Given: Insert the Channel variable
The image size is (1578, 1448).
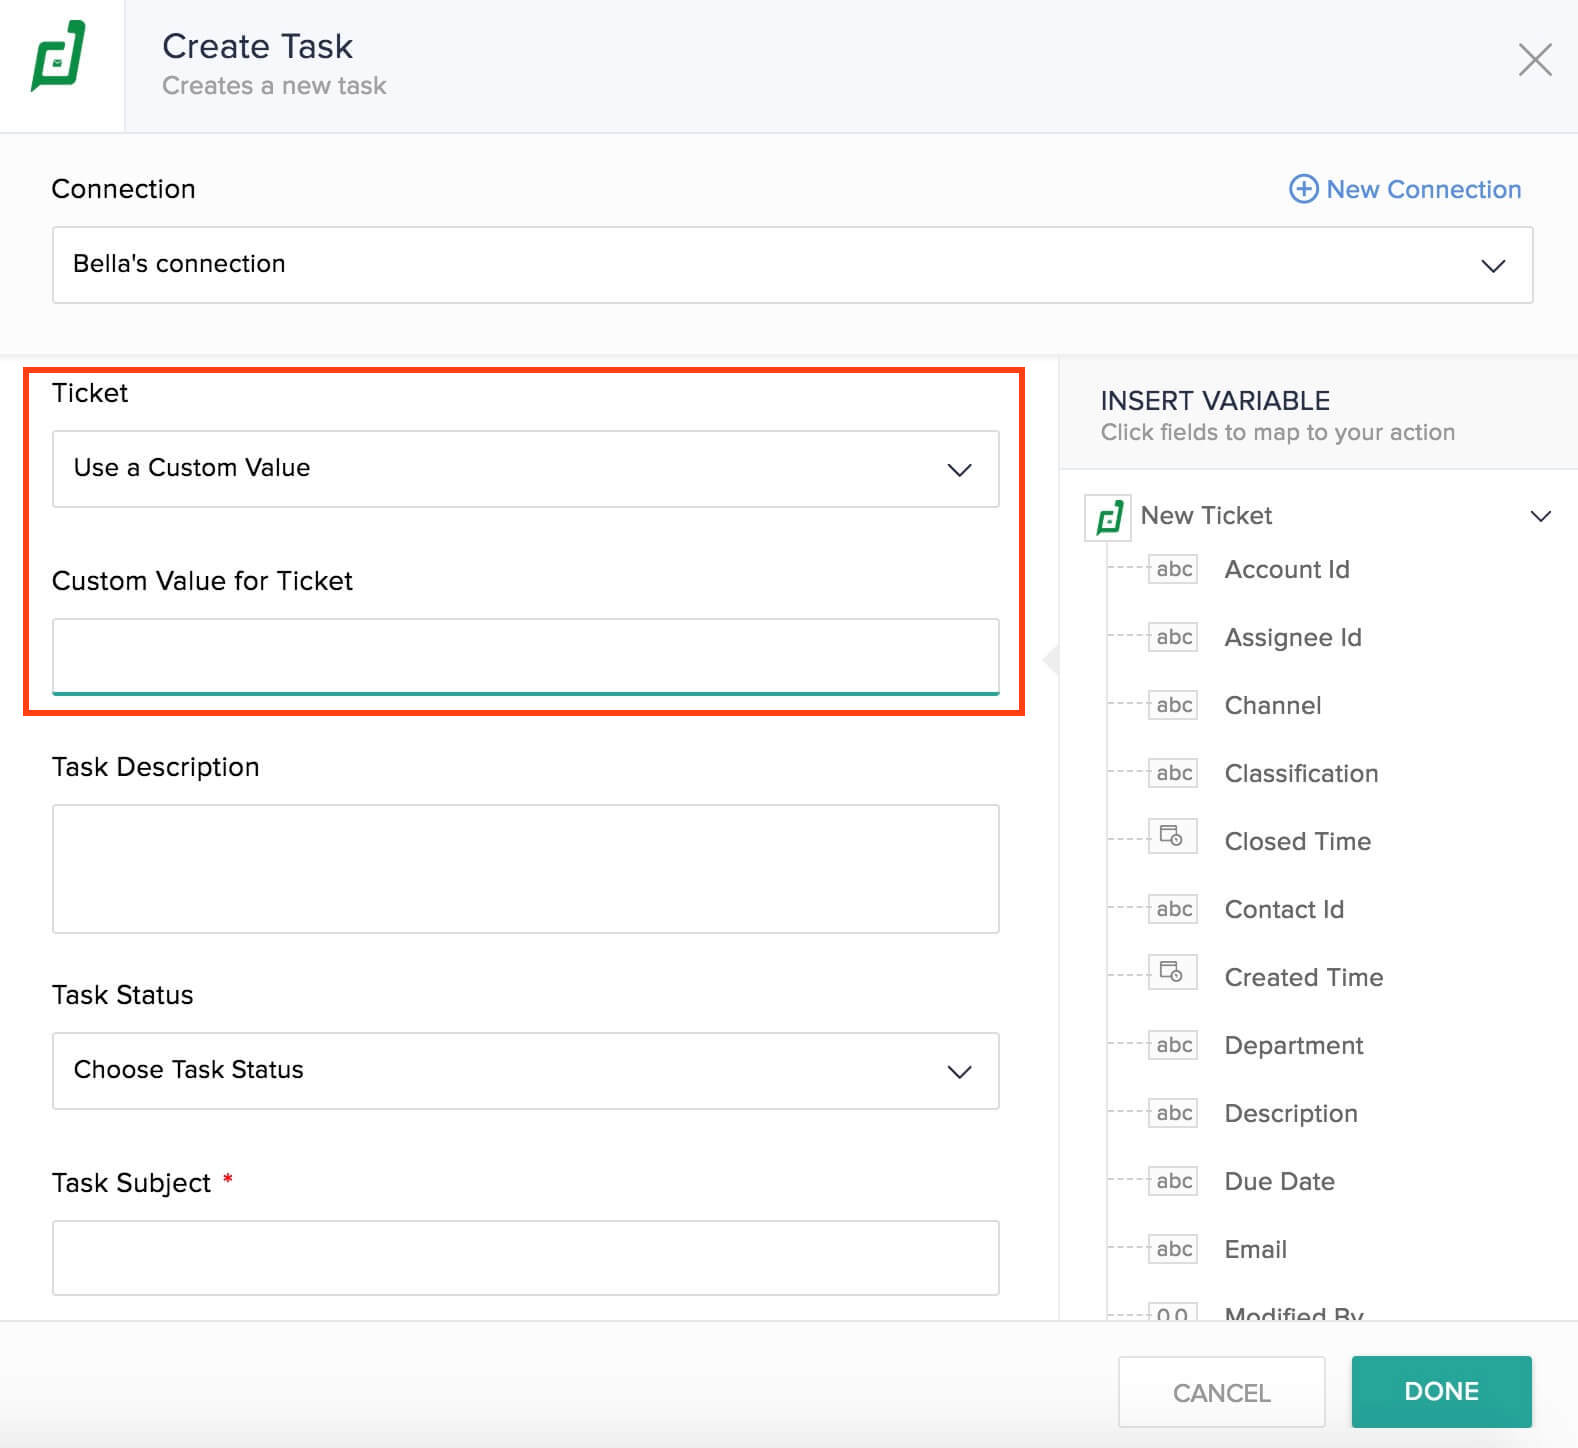Looking at the screenshot, I should point(1273,706).
